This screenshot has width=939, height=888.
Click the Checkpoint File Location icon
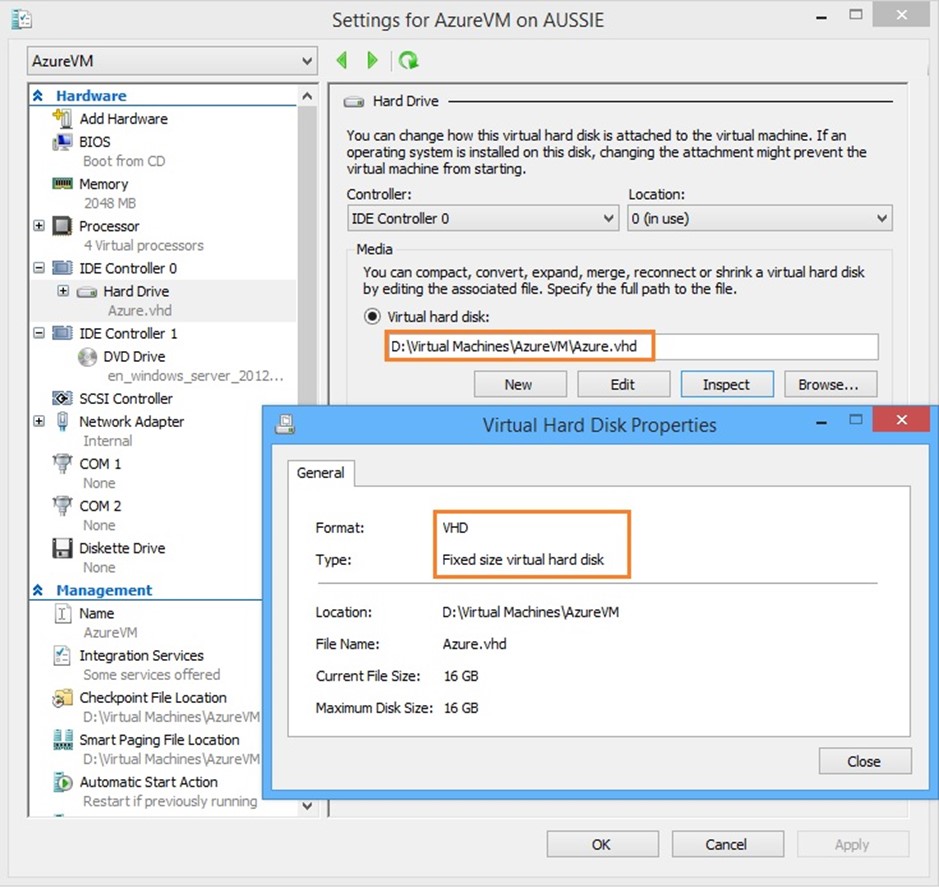pos(62,698)
